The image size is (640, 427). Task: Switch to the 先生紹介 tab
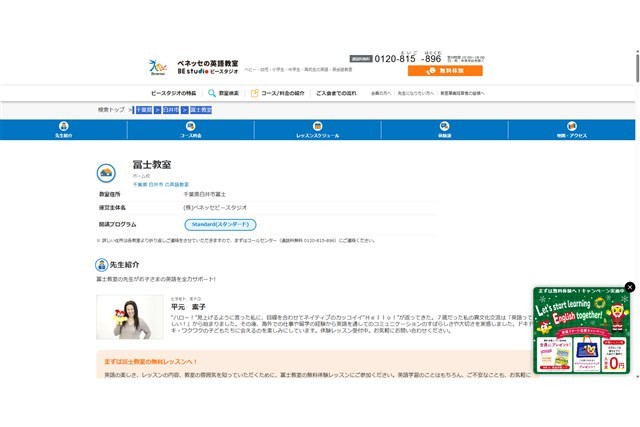(x=63, y=130)
